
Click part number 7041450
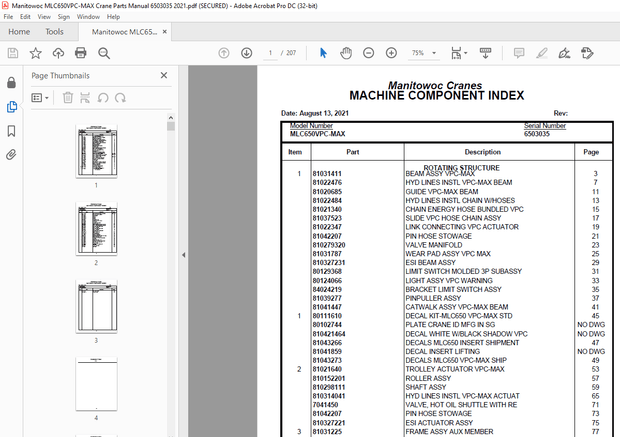[325, 405]
